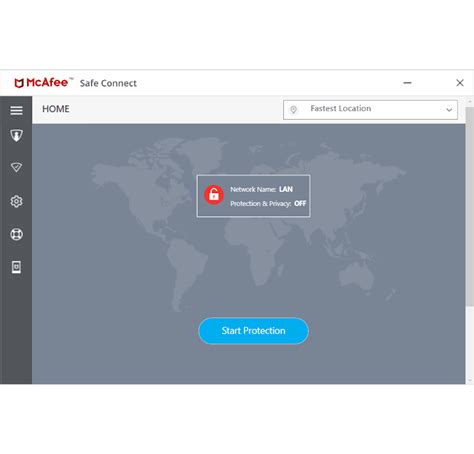The width and height of the screenshot is (474, 454).
Task: Click the Protection & Privacy: OFF text
Action: 268,203
